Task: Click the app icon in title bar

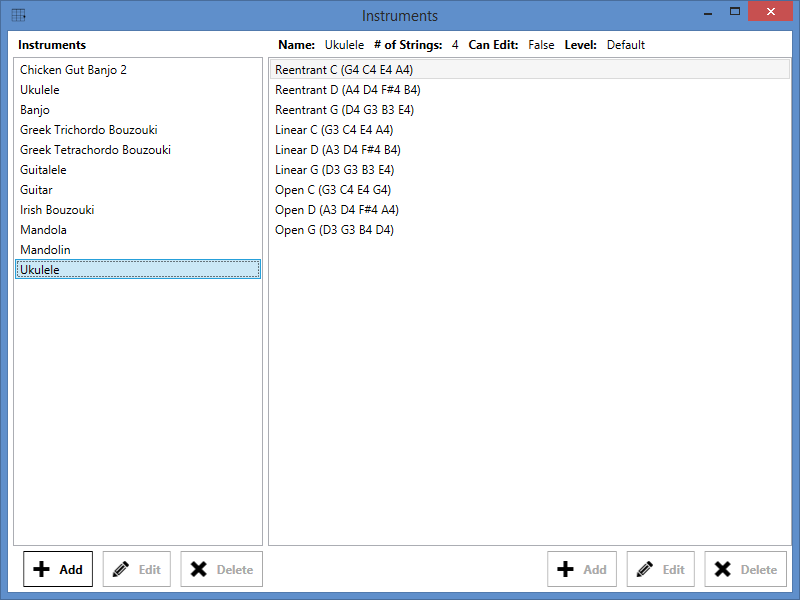Action: (18, 15)
